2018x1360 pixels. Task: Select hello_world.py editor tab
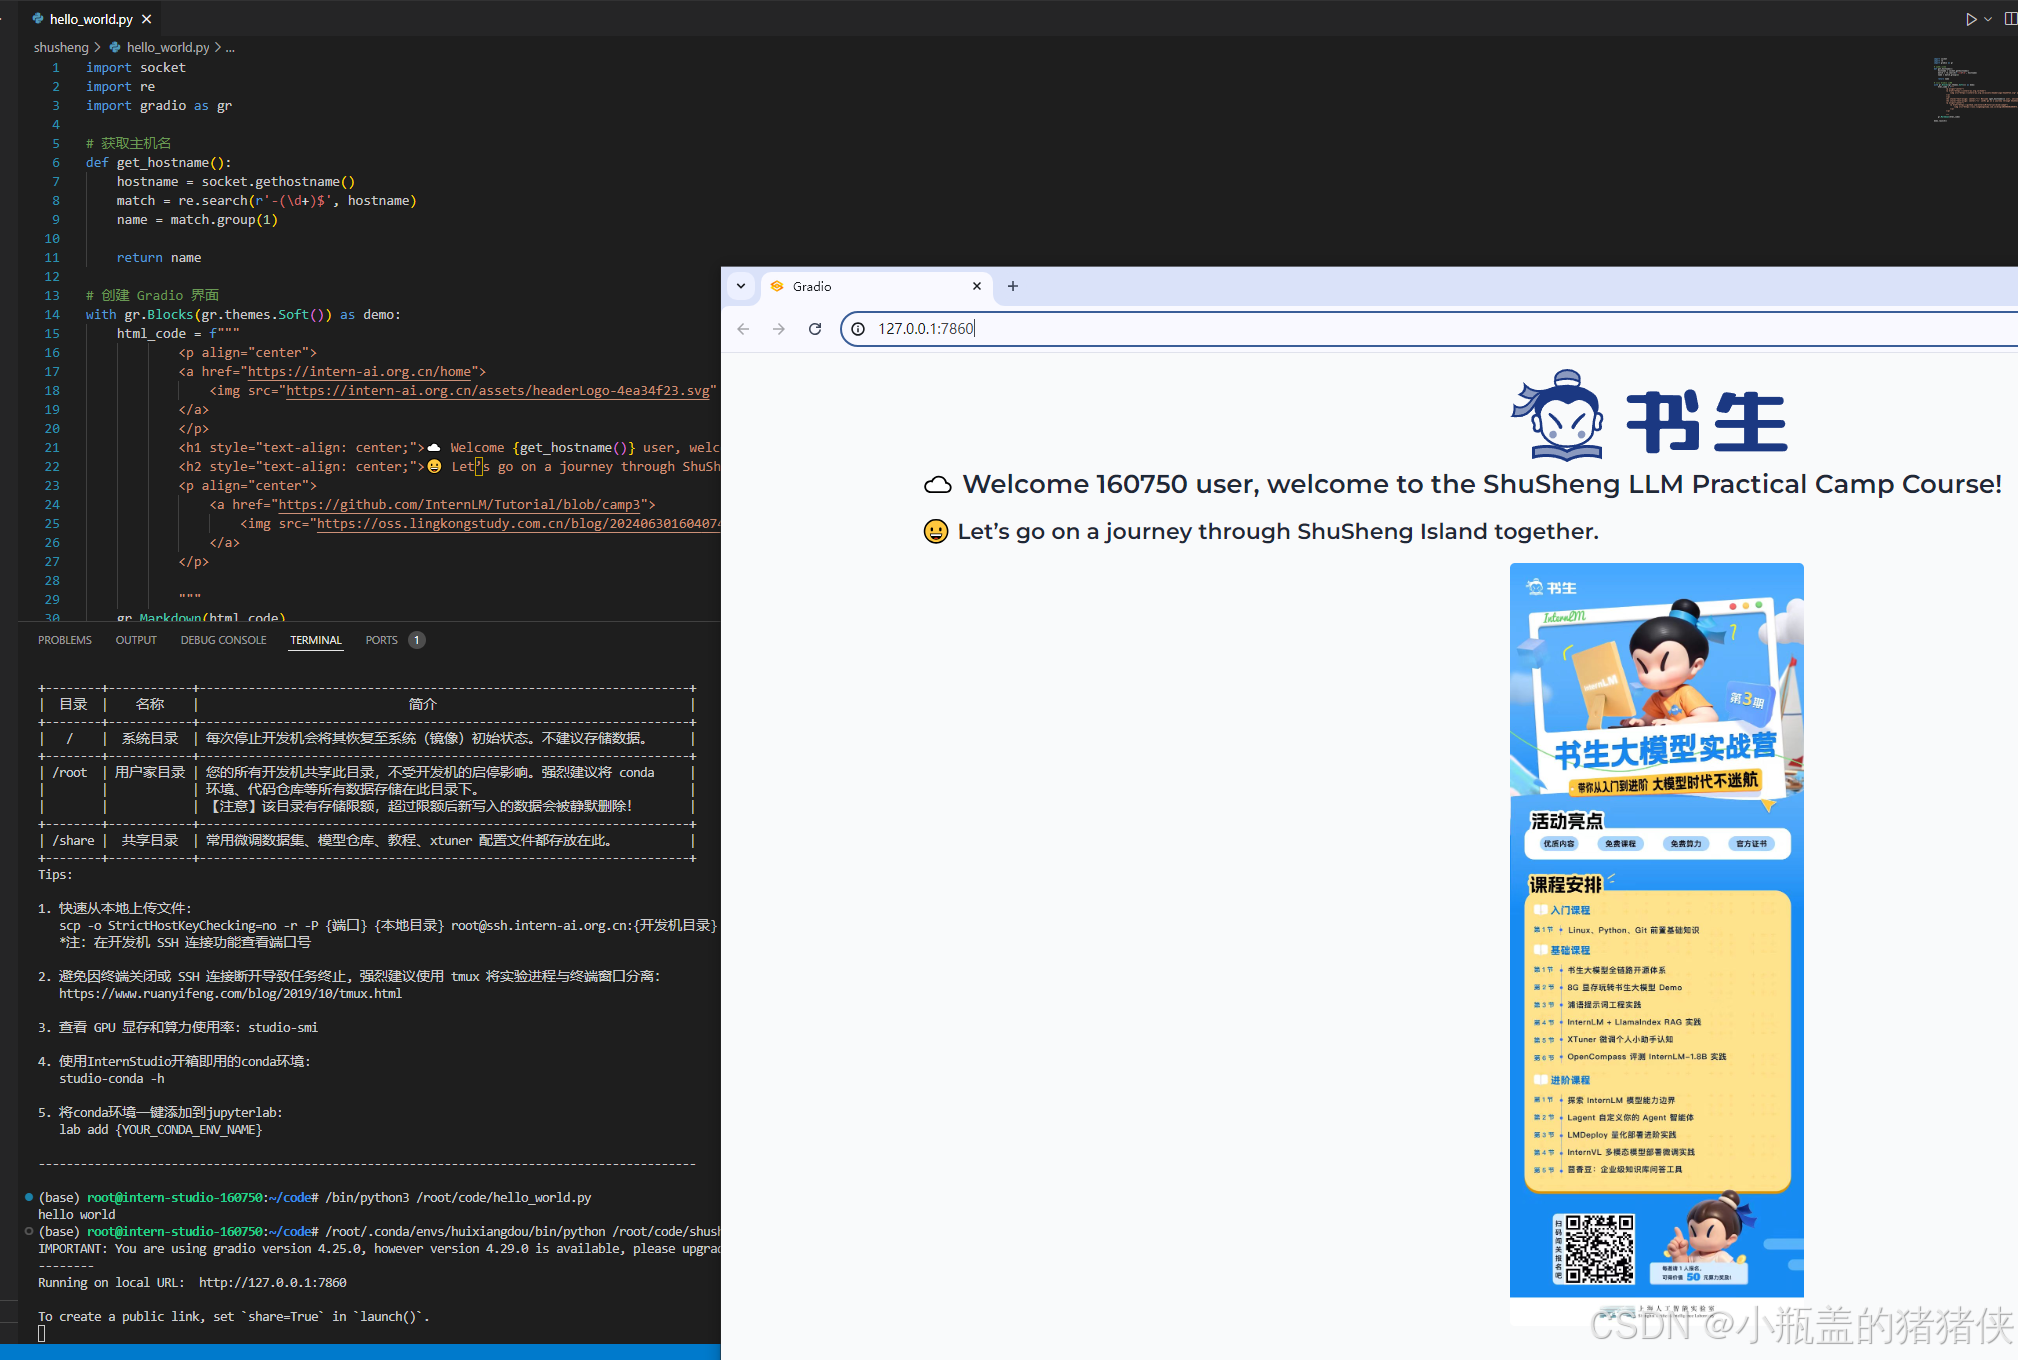tap(91, 19)
